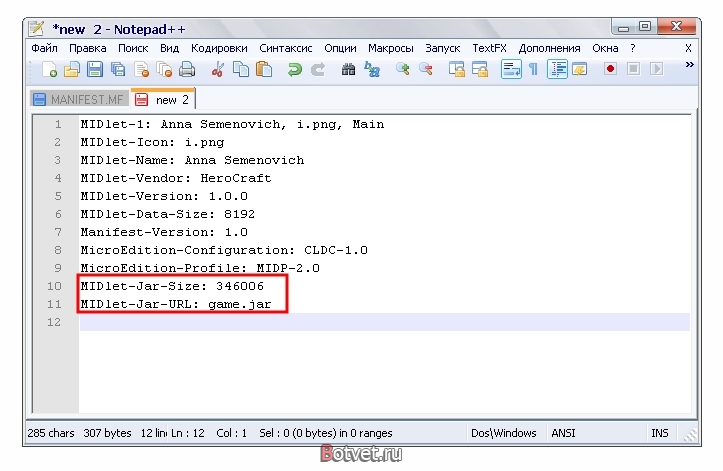Click the line MIDlet-Jar-URL: game.jar
Viewport: 723px width, 471px height.
coord(176,304)
